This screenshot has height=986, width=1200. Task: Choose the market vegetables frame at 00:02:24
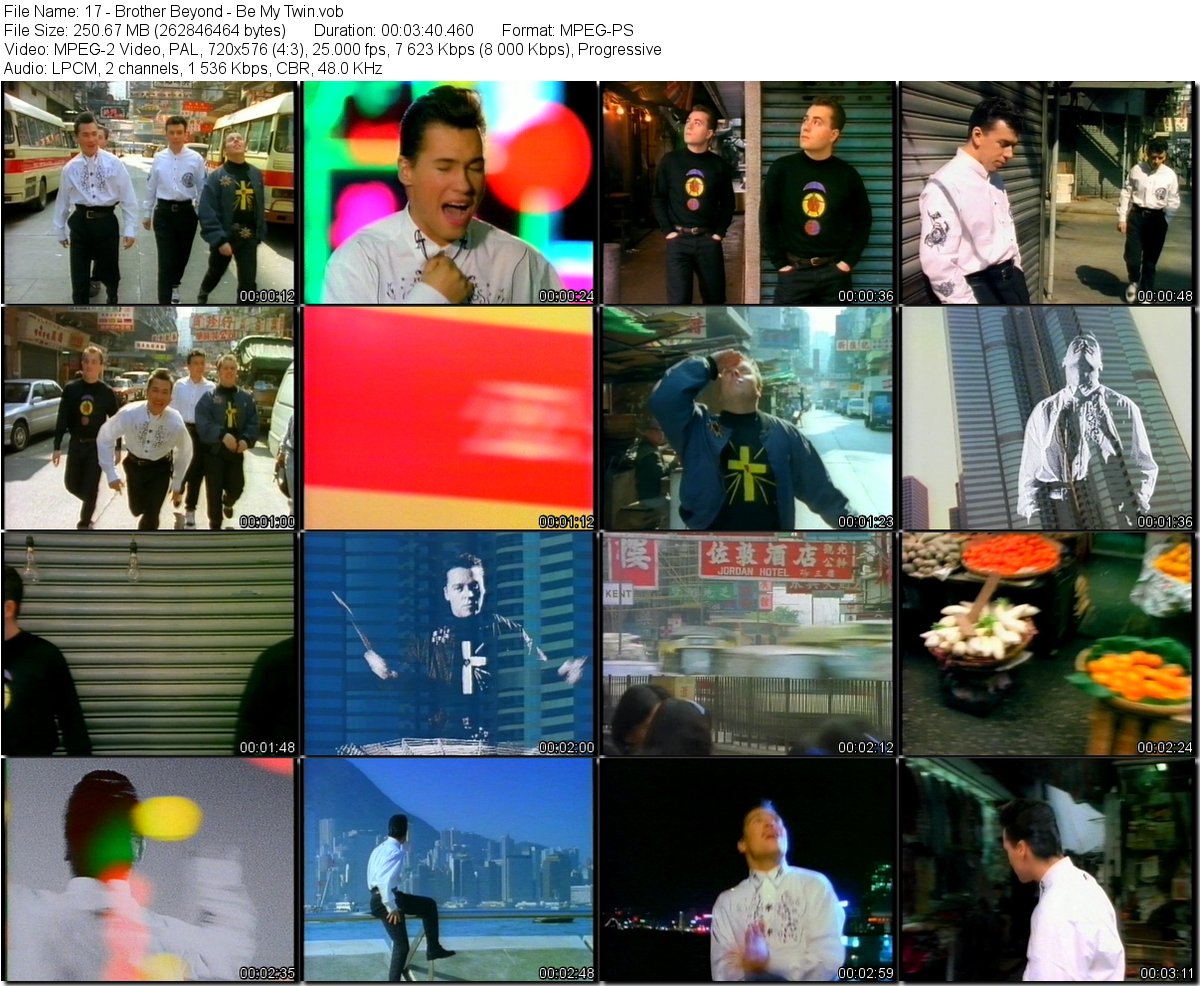[1047, 644]
